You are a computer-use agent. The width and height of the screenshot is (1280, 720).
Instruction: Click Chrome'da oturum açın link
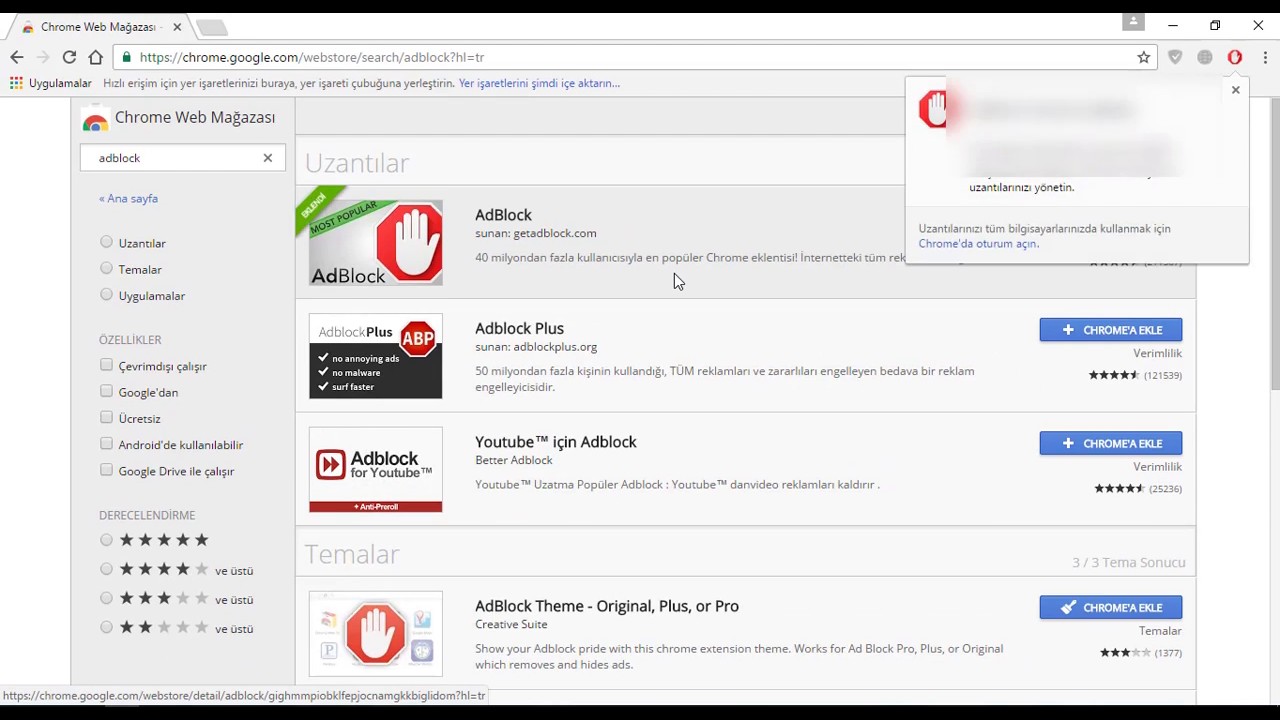977,244
